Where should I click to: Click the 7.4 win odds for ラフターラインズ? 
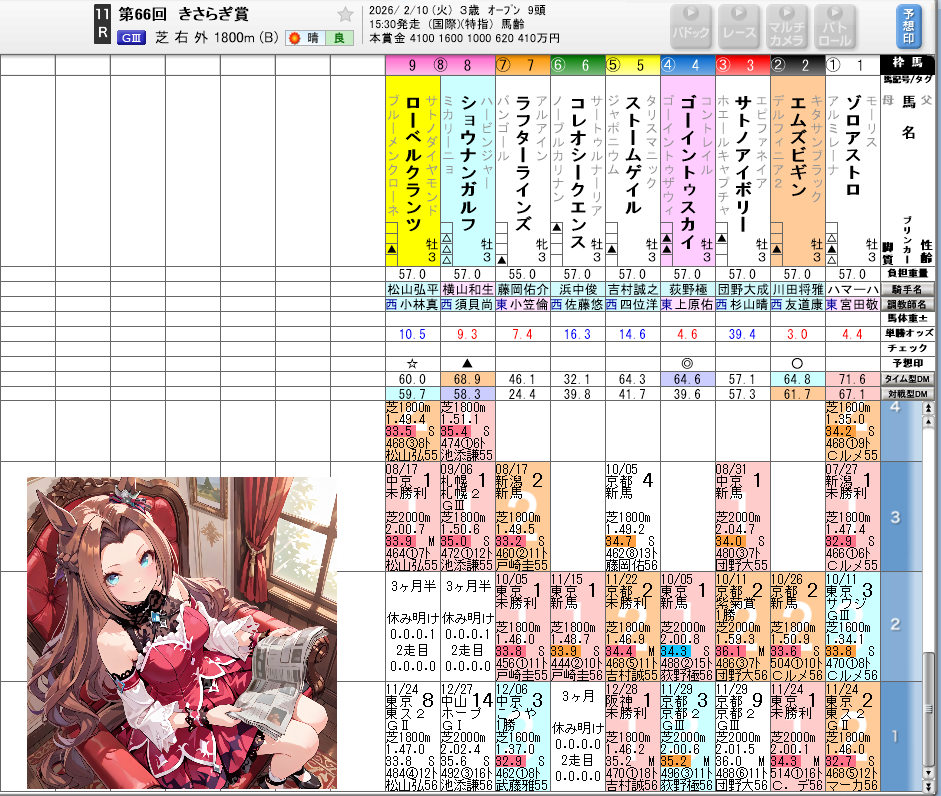click(x=521, y=334)
